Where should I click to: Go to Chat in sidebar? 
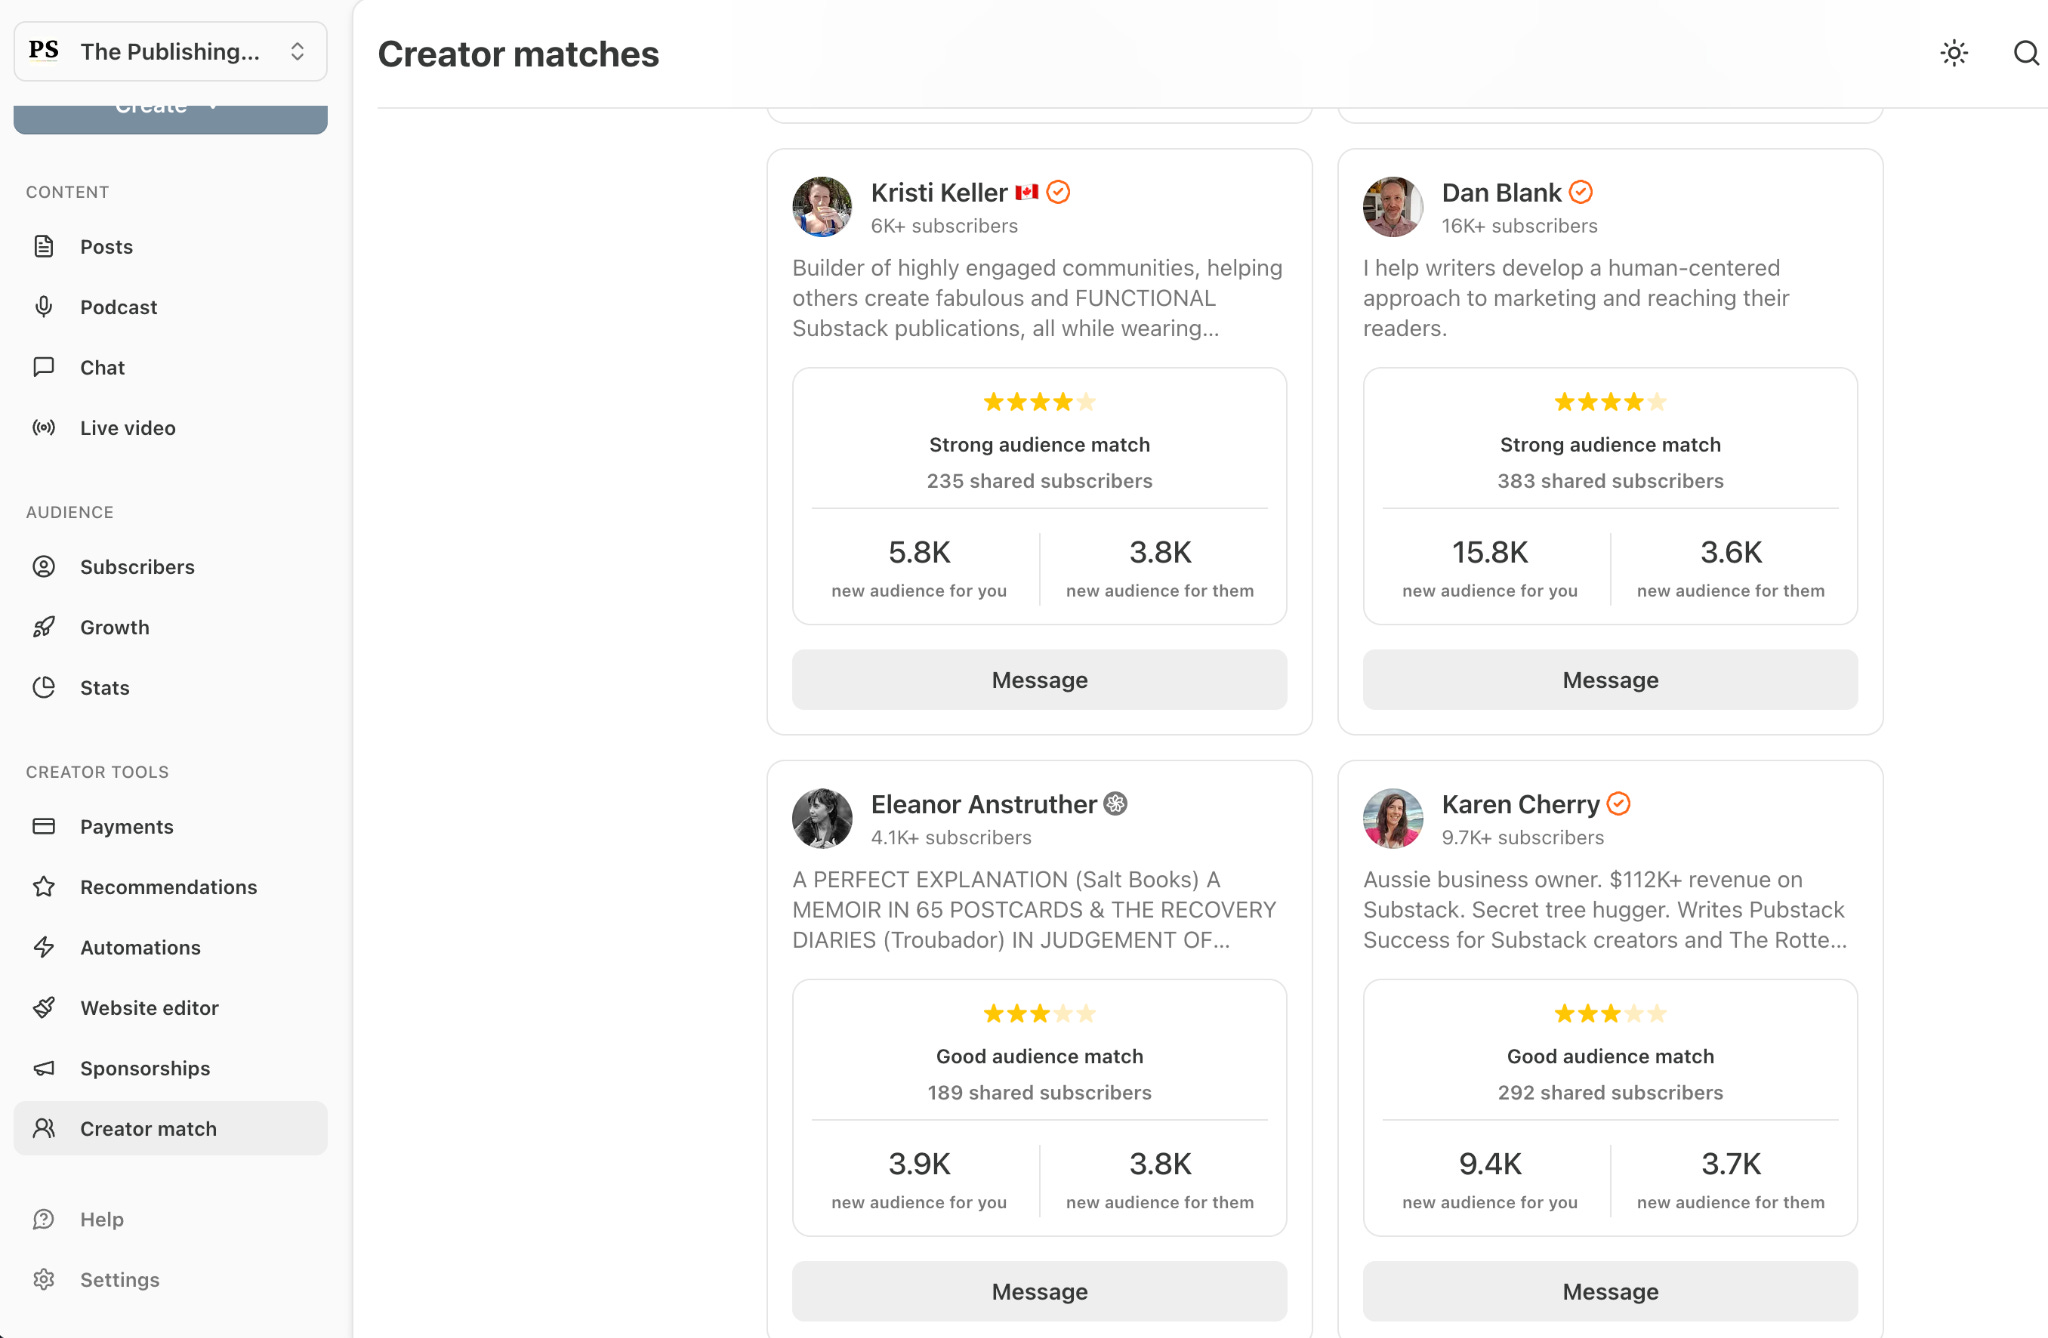(171, 367)
